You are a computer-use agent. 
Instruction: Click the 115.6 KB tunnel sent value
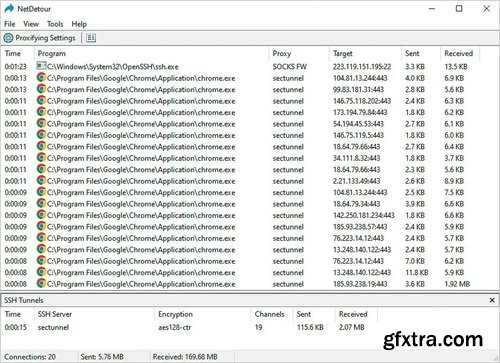(x=310, y=327)
